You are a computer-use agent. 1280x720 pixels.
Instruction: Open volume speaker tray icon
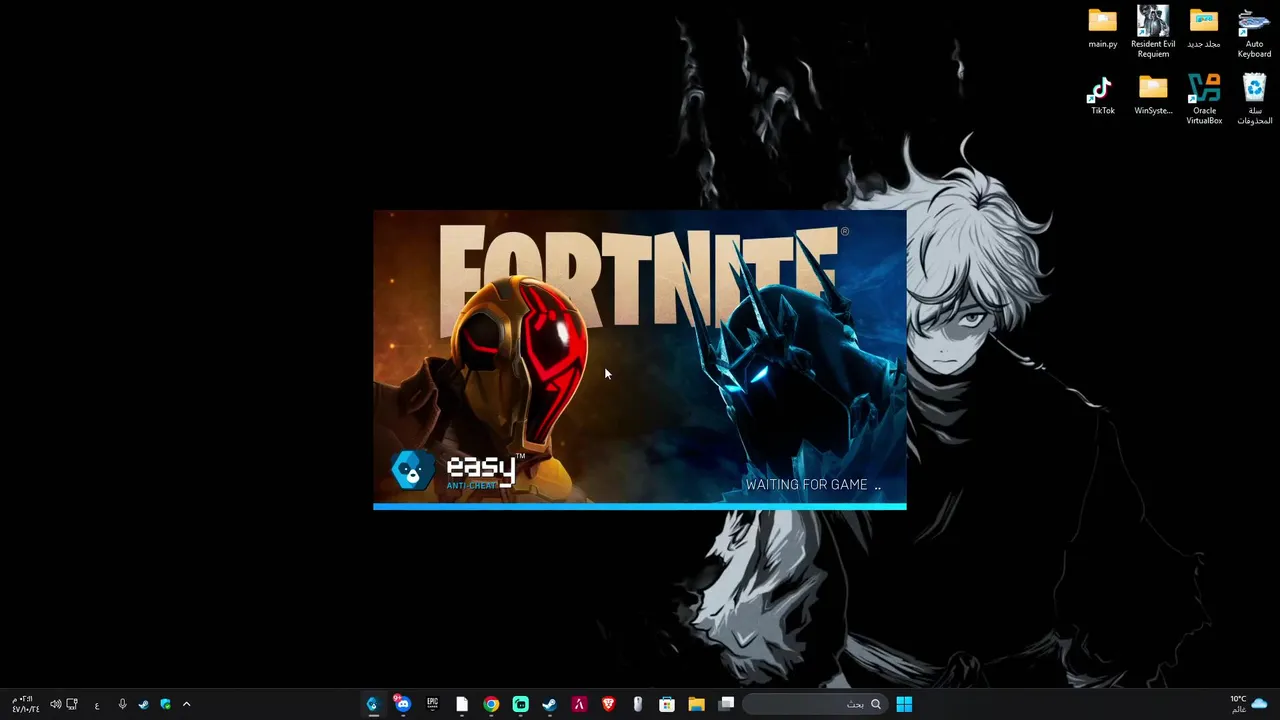click(55, 704)
